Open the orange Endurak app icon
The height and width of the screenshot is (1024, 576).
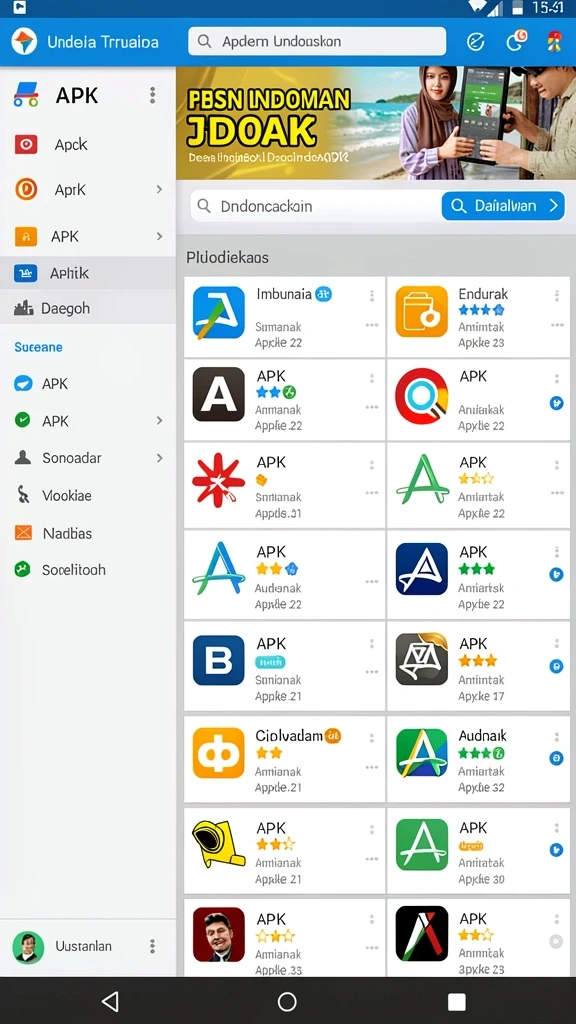coord(422,312)
